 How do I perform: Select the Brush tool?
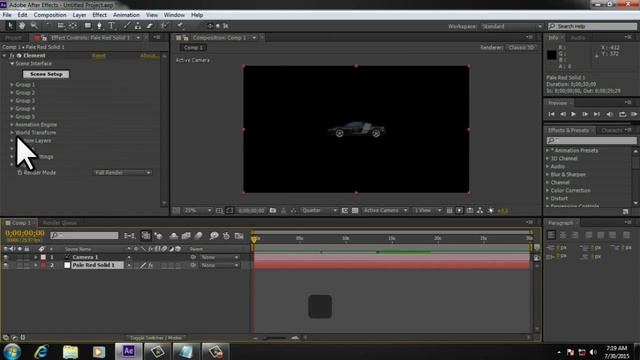(x=127, y=26)
